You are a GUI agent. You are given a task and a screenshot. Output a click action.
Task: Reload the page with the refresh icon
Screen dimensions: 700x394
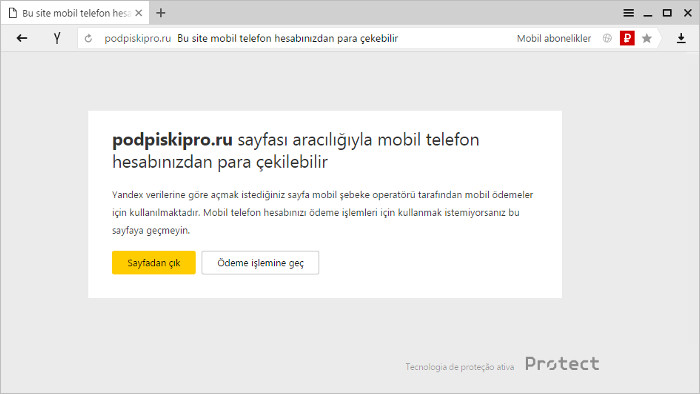pyautogui.click(x=88, y=39)
